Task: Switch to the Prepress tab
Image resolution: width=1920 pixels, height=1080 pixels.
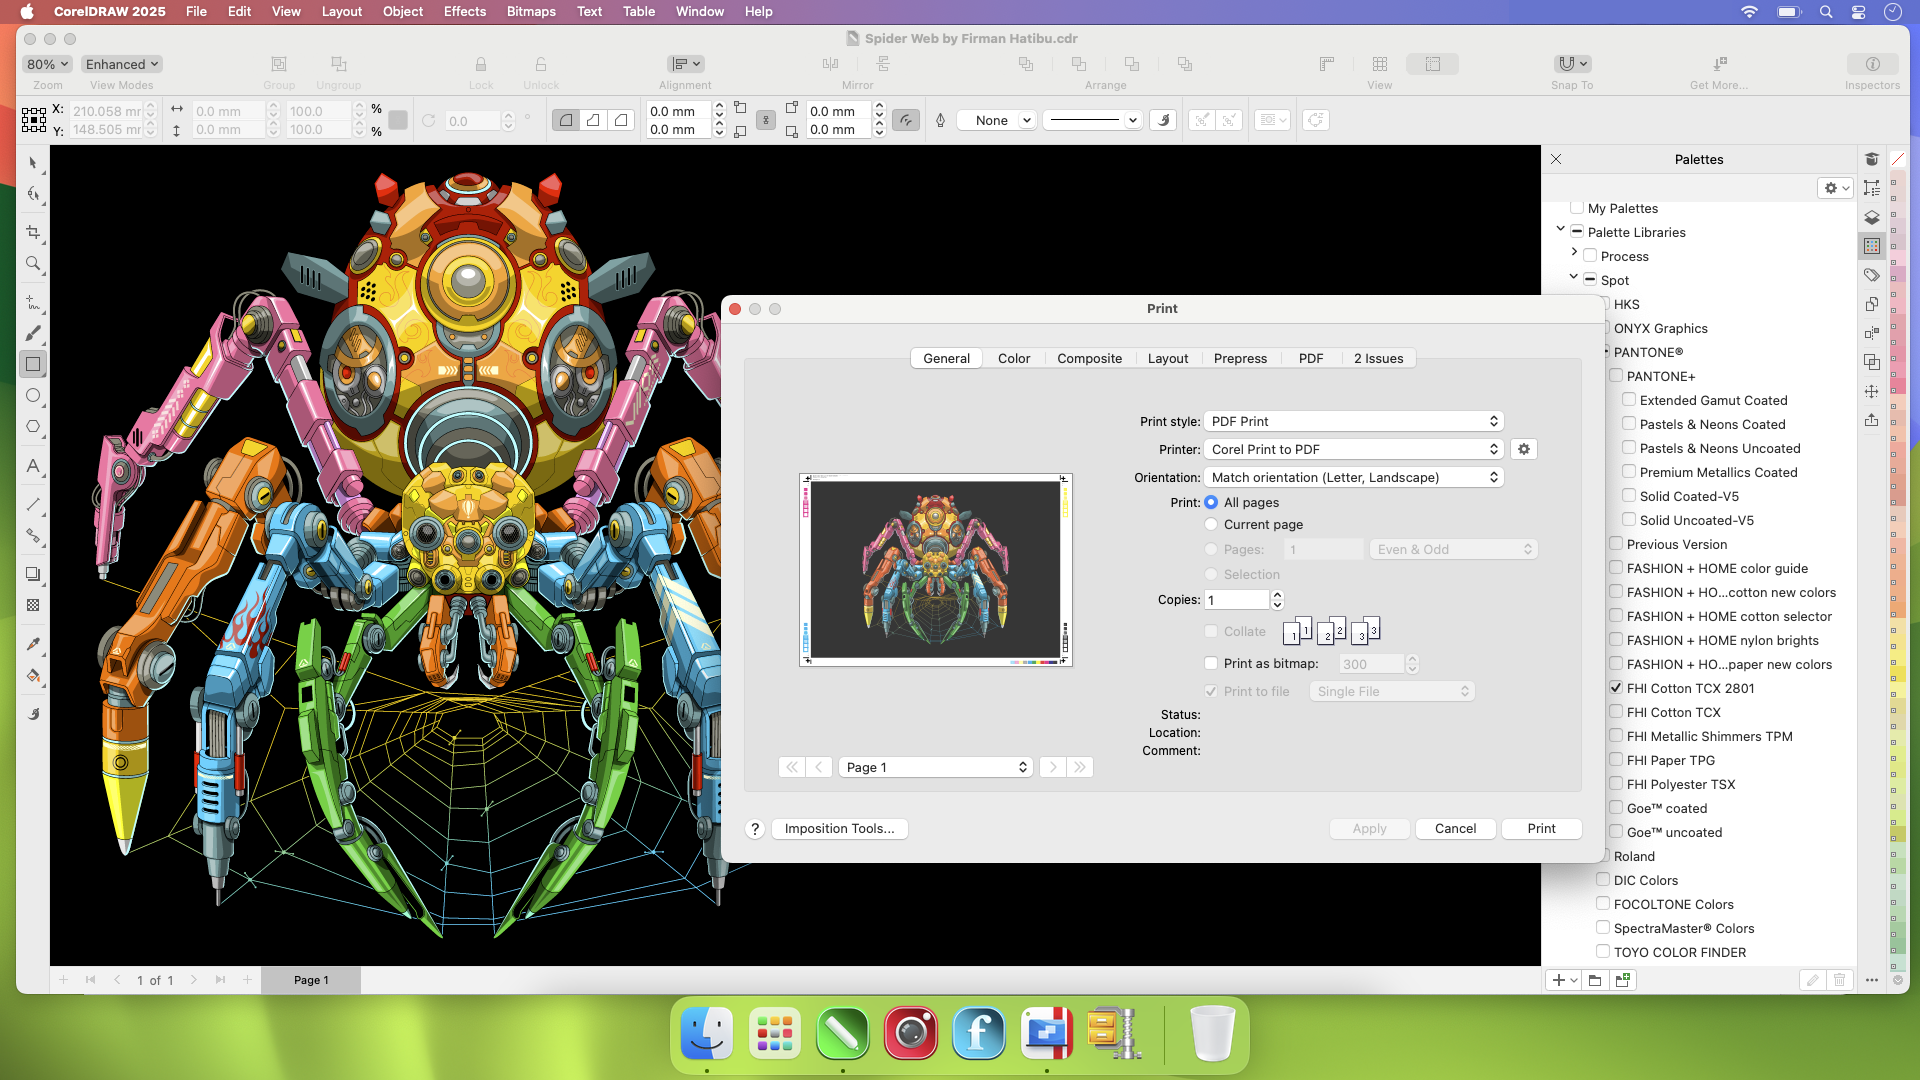Action: 1240,358
